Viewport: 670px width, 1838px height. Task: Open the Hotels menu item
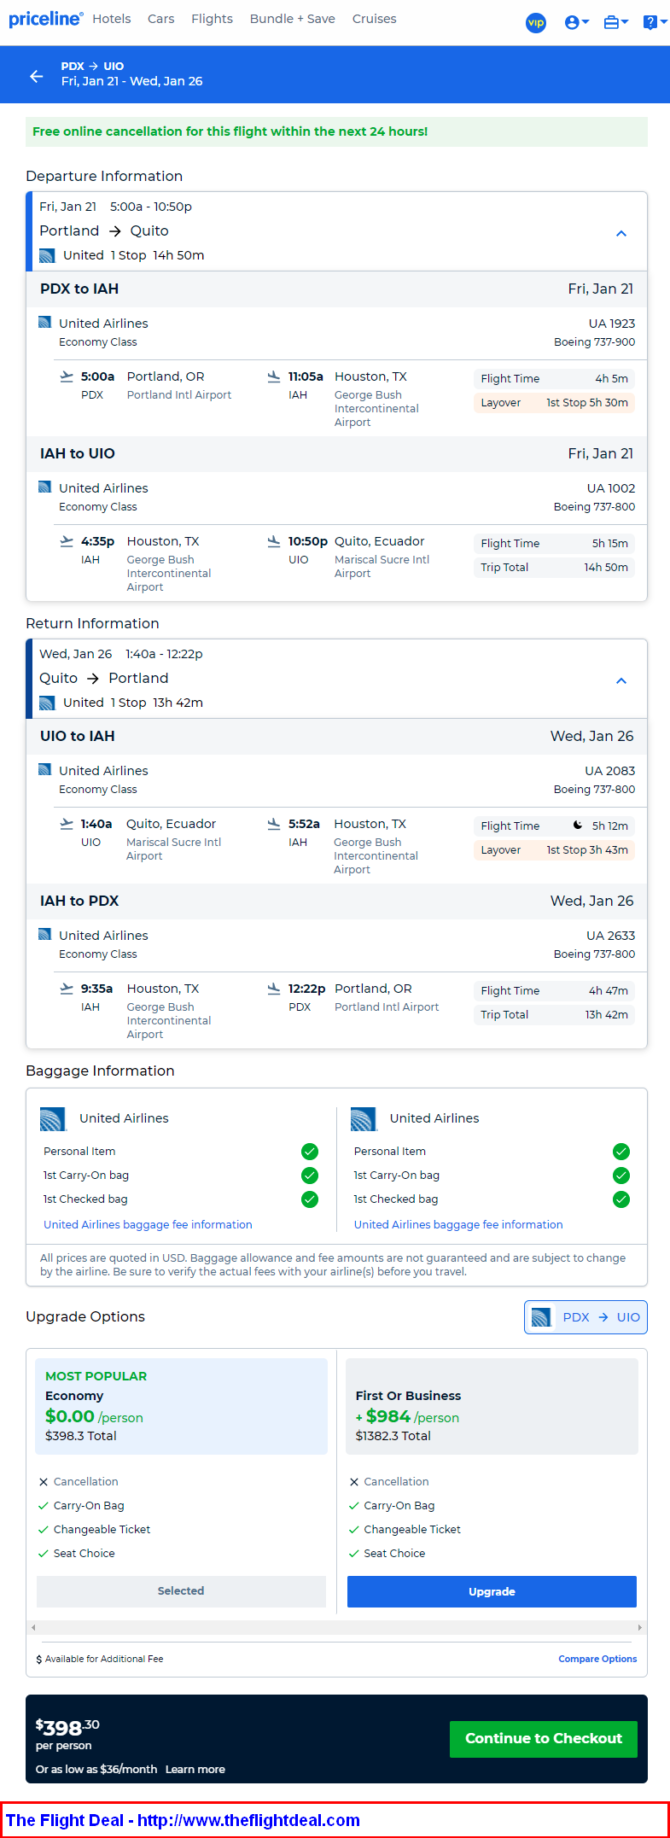point(112,19)
